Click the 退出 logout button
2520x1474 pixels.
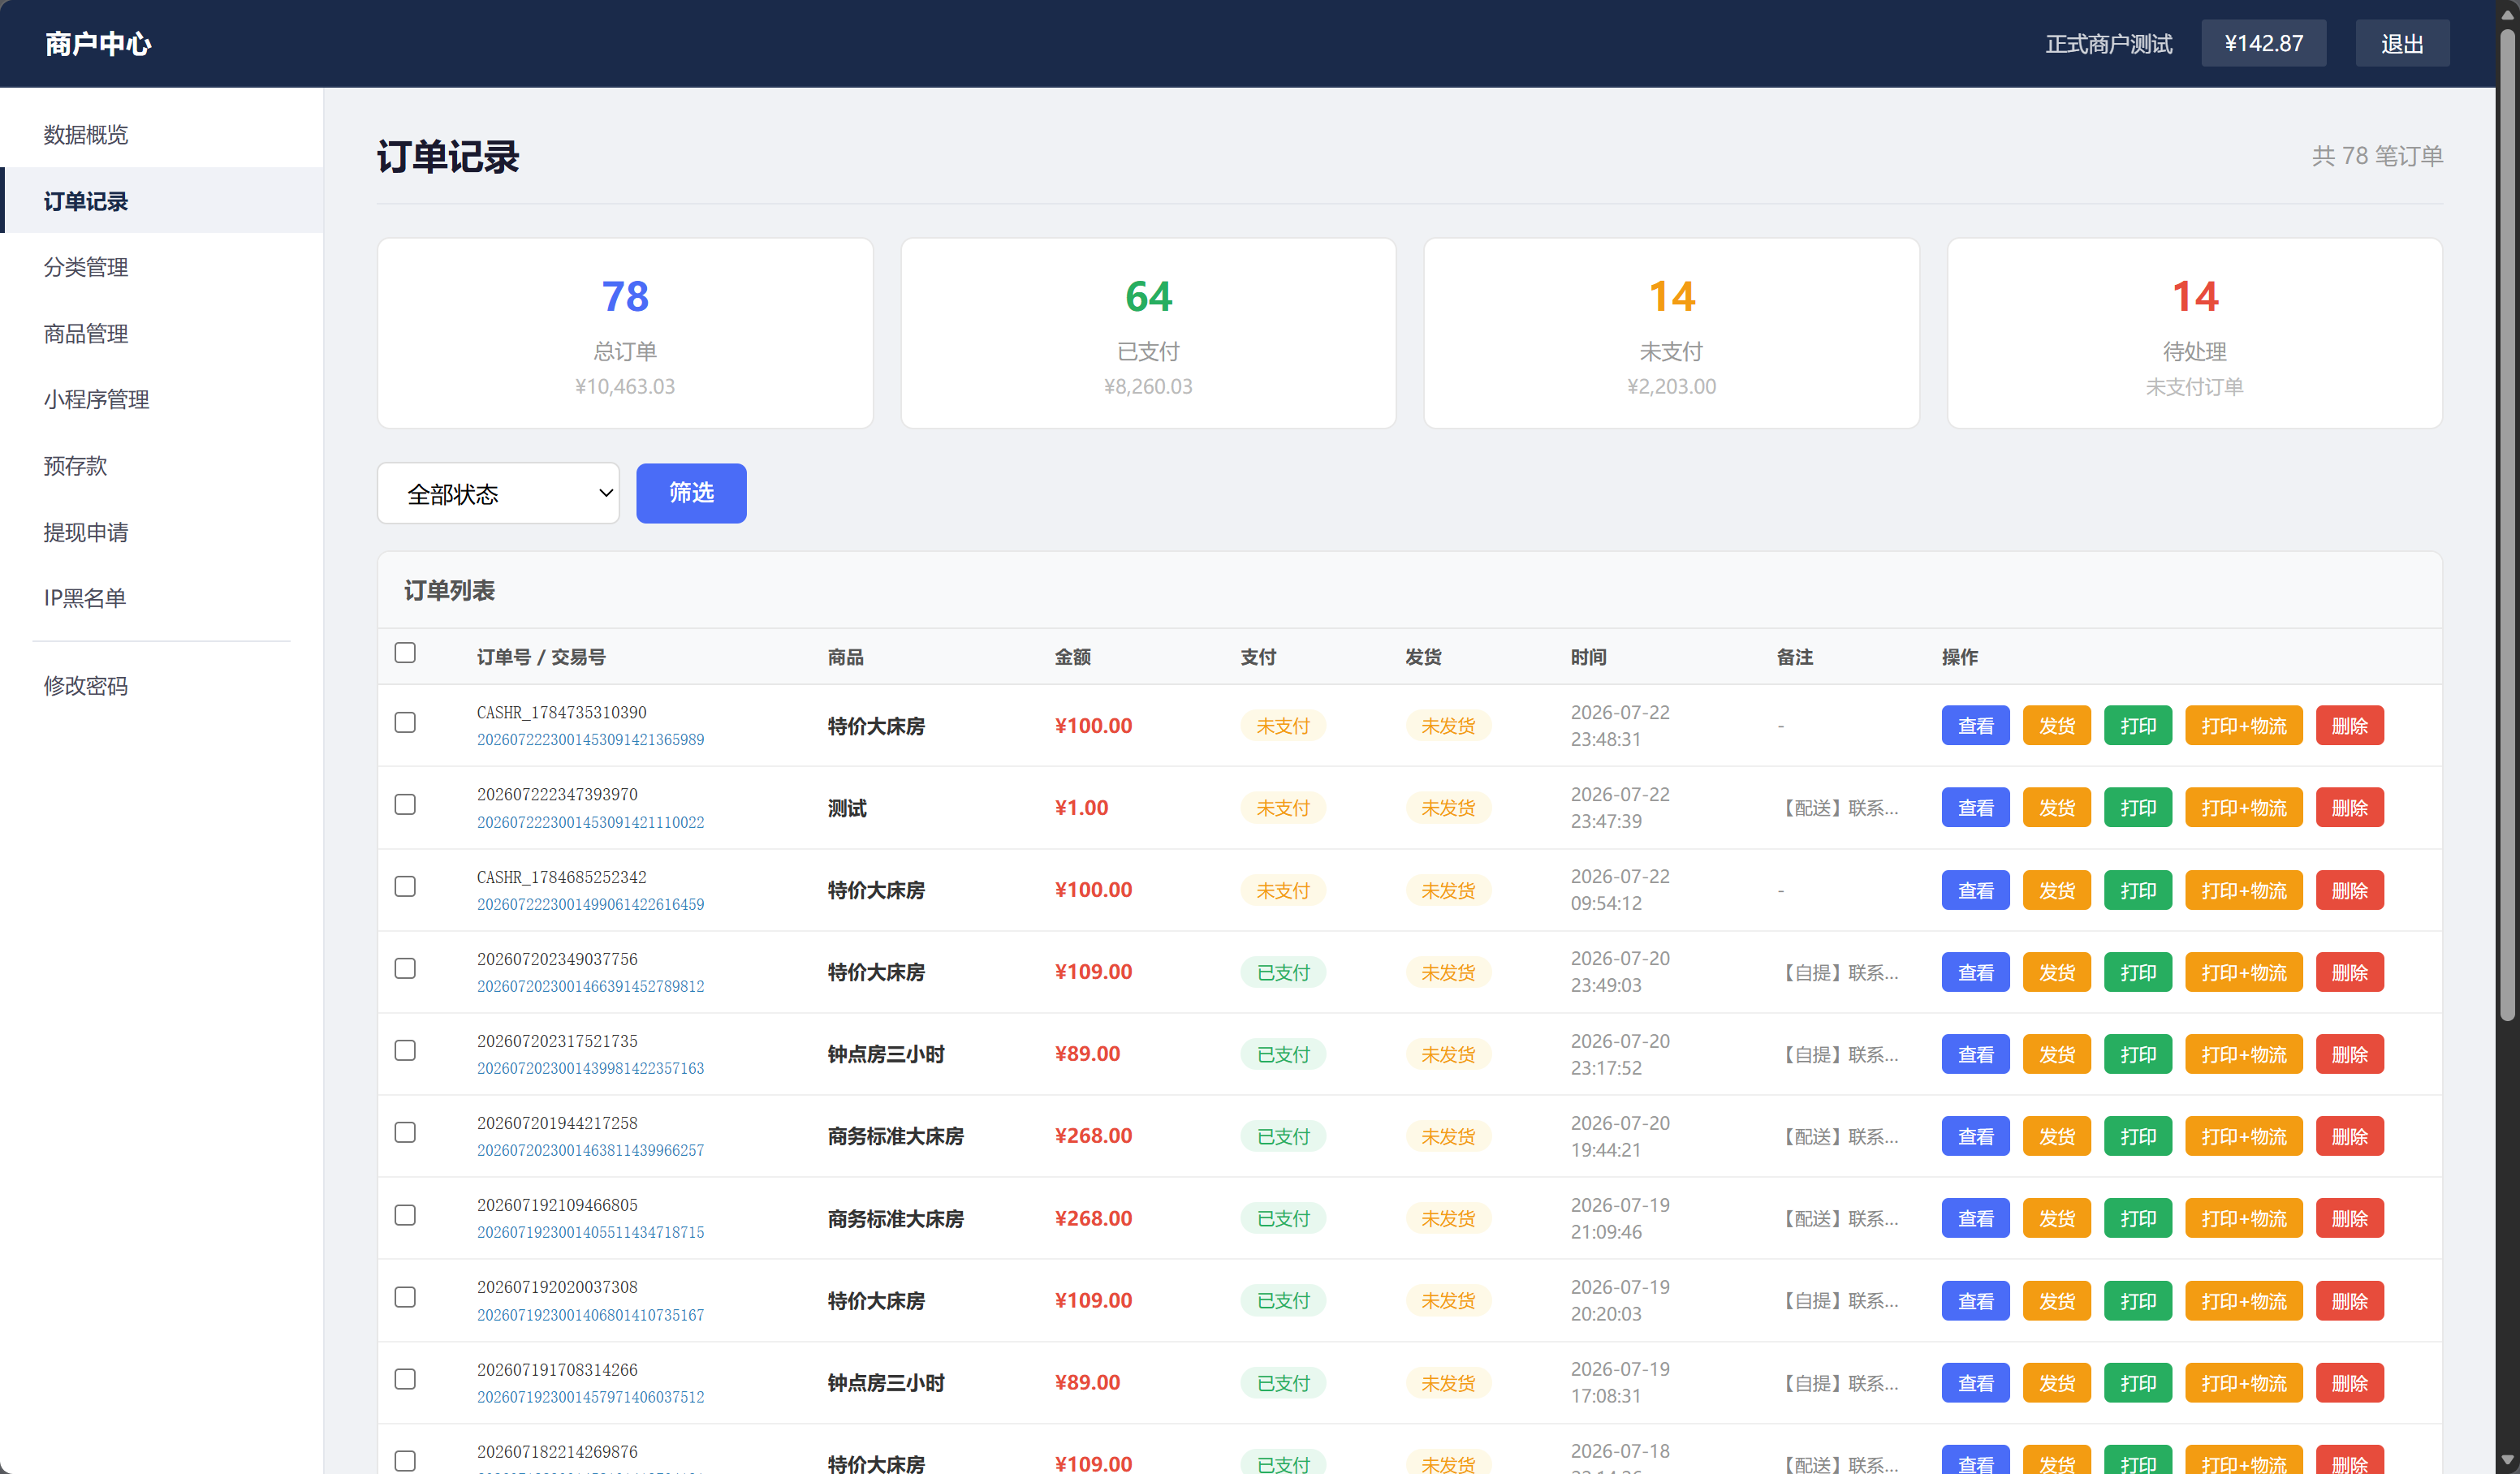(x=2402, y=44)
